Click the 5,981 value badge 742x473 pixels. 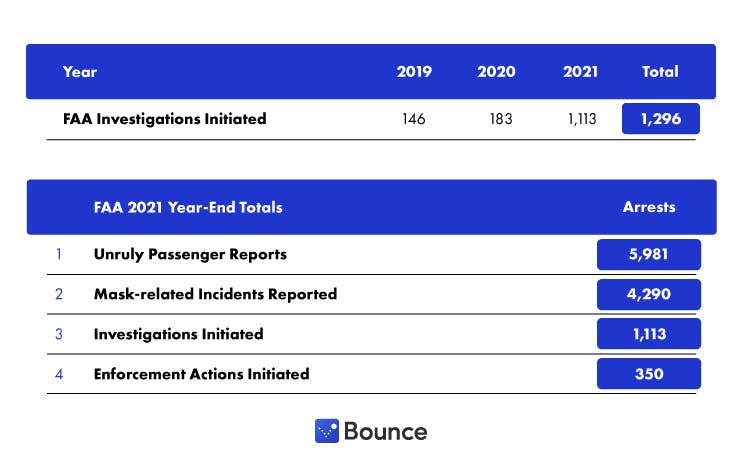click(x=649, y=255)
